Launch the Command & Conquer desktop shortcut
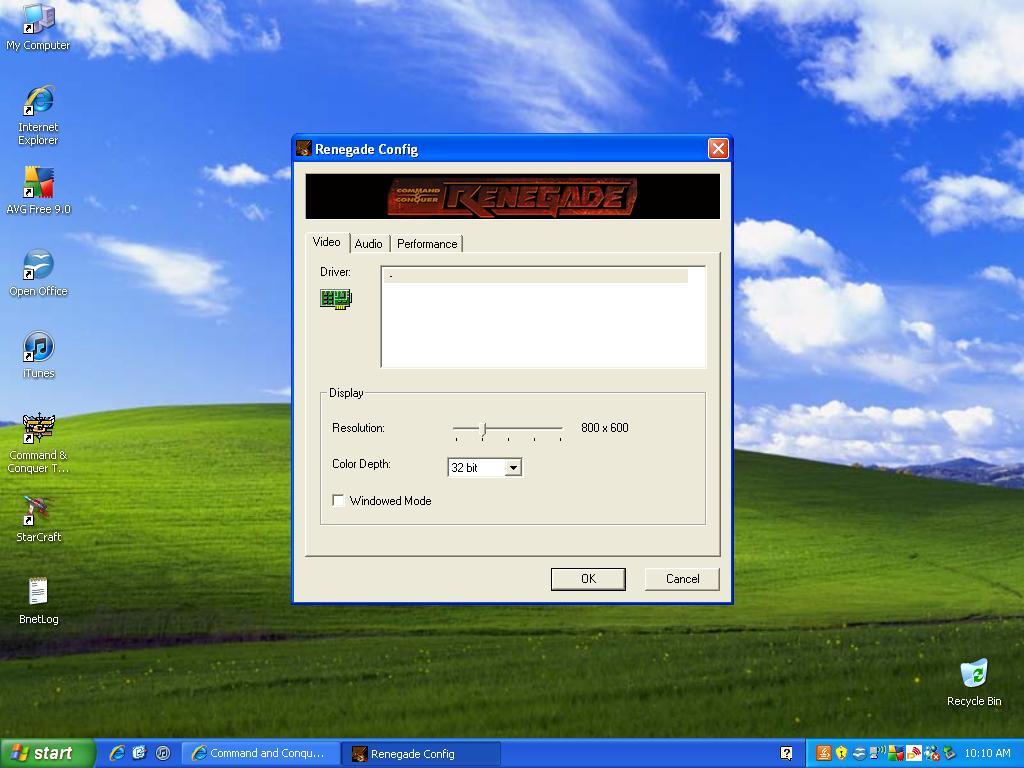Viewport: 1024px width, 768px height. point(38,430)
